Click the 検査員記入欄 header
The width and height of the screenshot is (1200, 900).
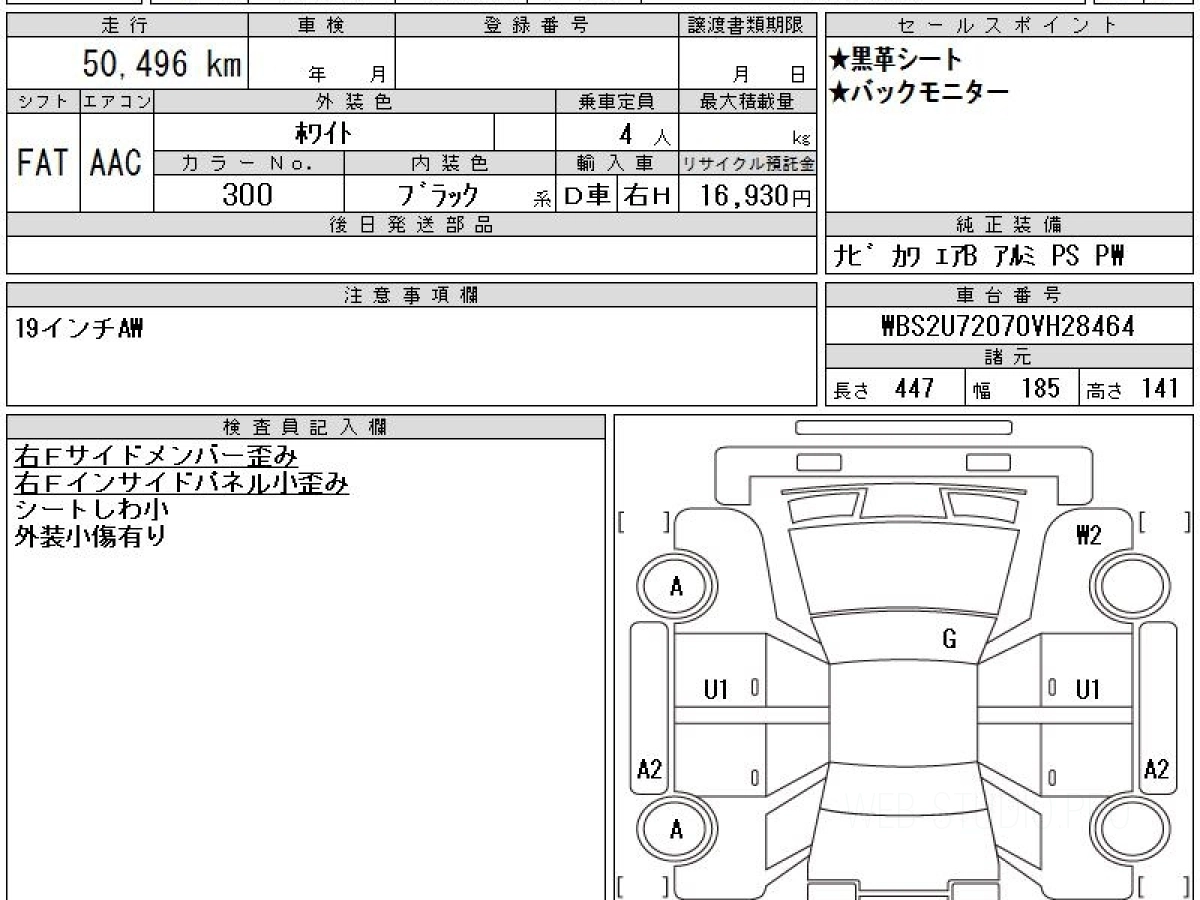click(306, 427)
